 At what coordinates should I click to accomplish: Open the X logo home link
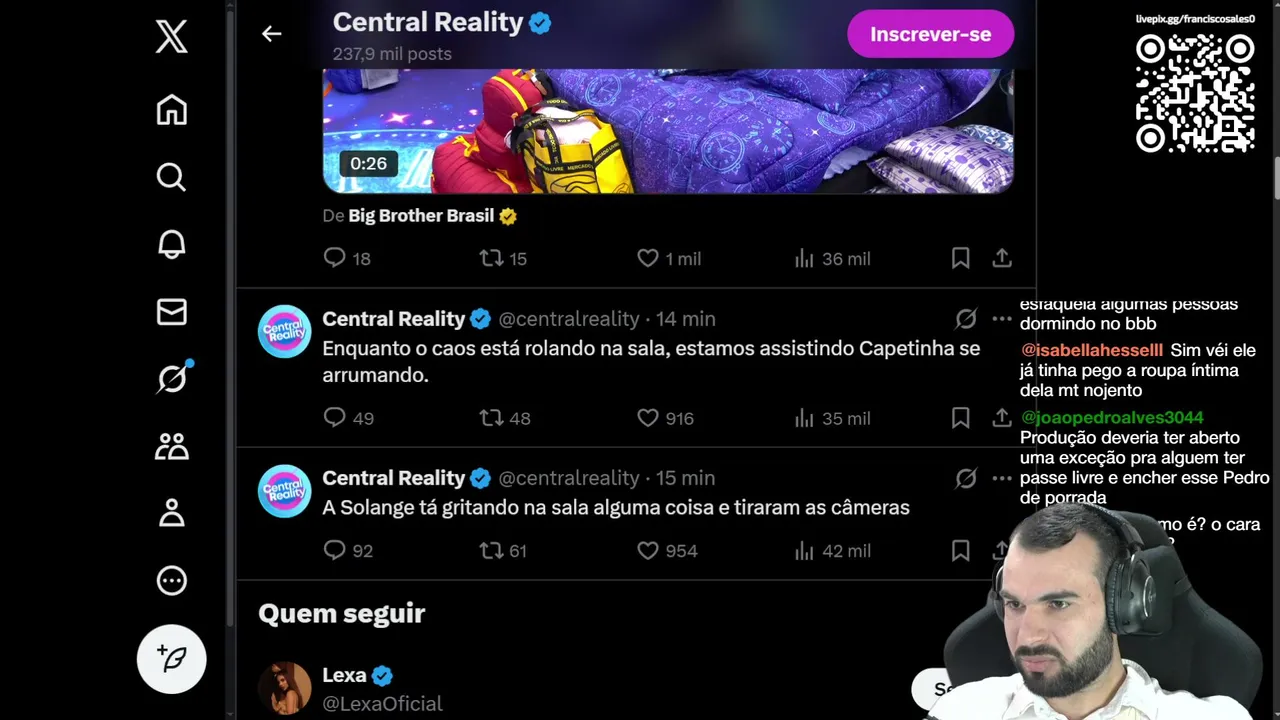click(172, 38)
